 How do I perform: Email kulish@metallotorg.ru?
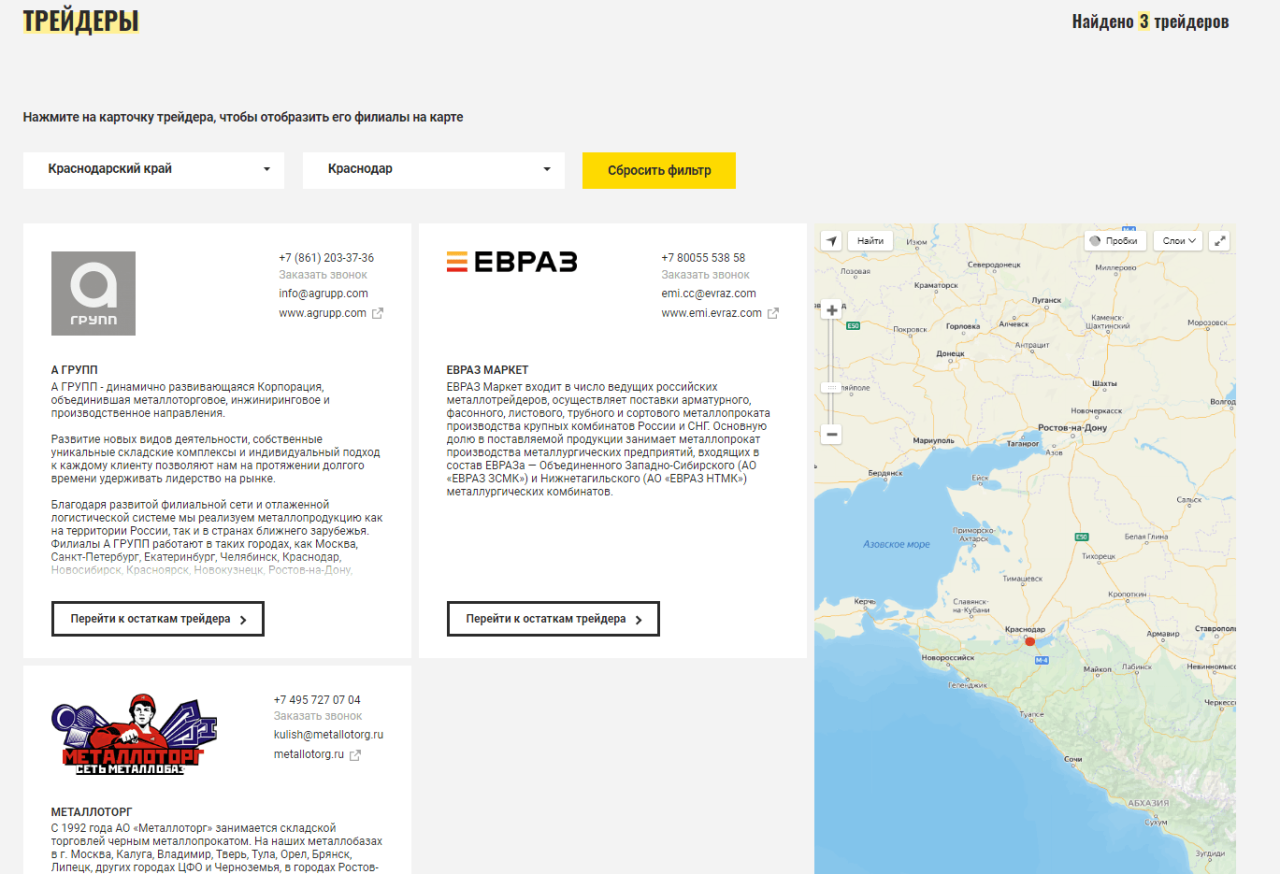329,735
